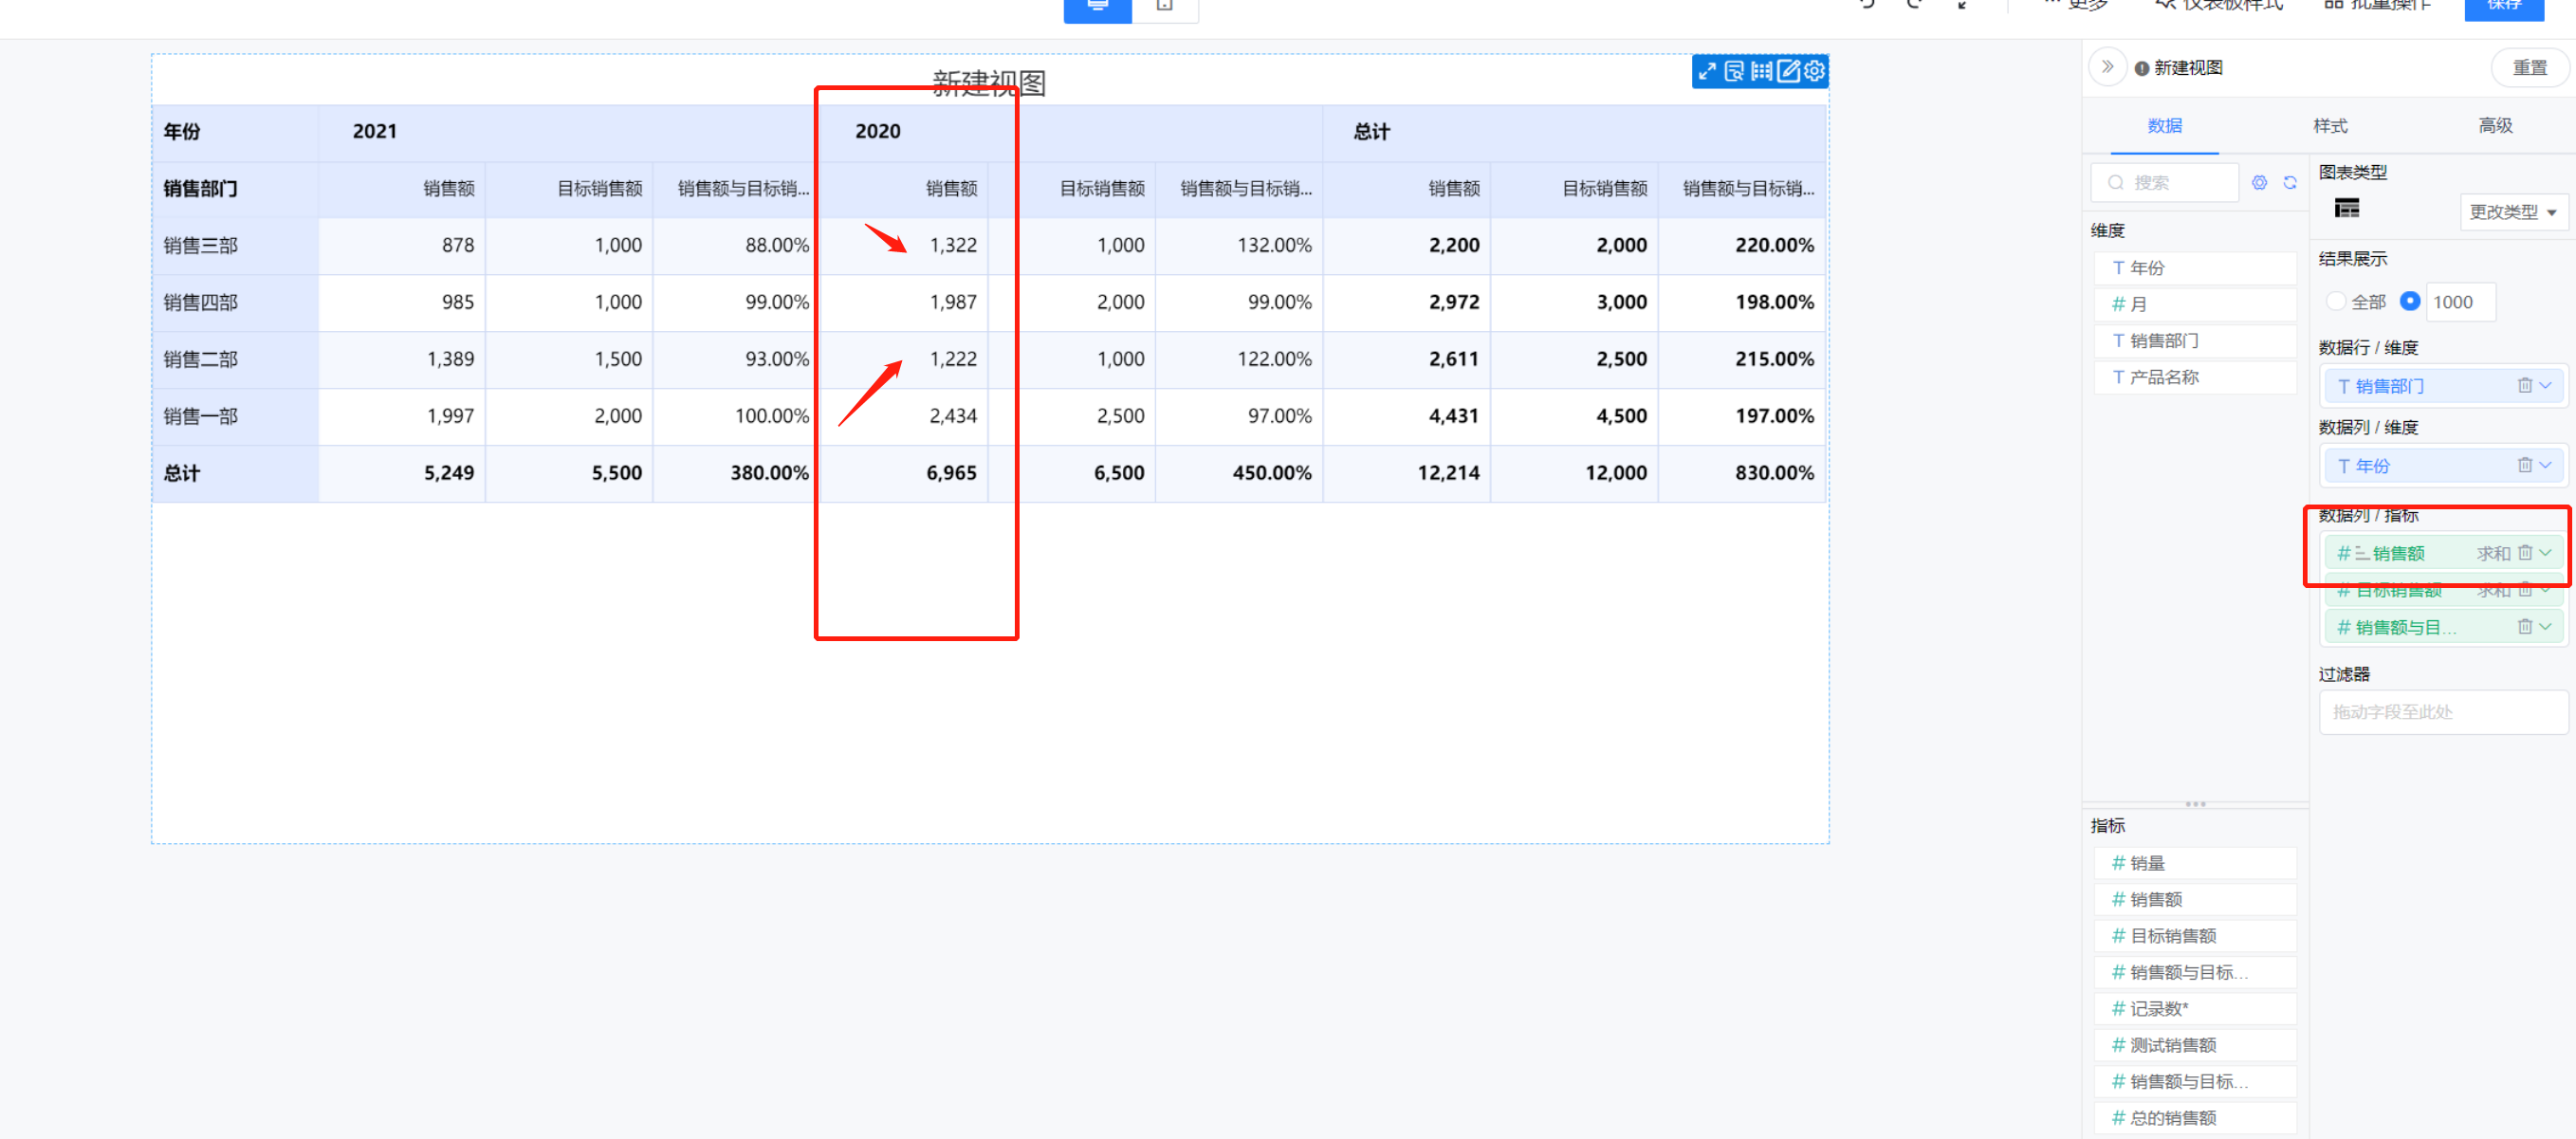Click refresh icon beside field search
Image resolution: width=2576 pixels, height=1139 pixels.
click(x=2289, y=182)
